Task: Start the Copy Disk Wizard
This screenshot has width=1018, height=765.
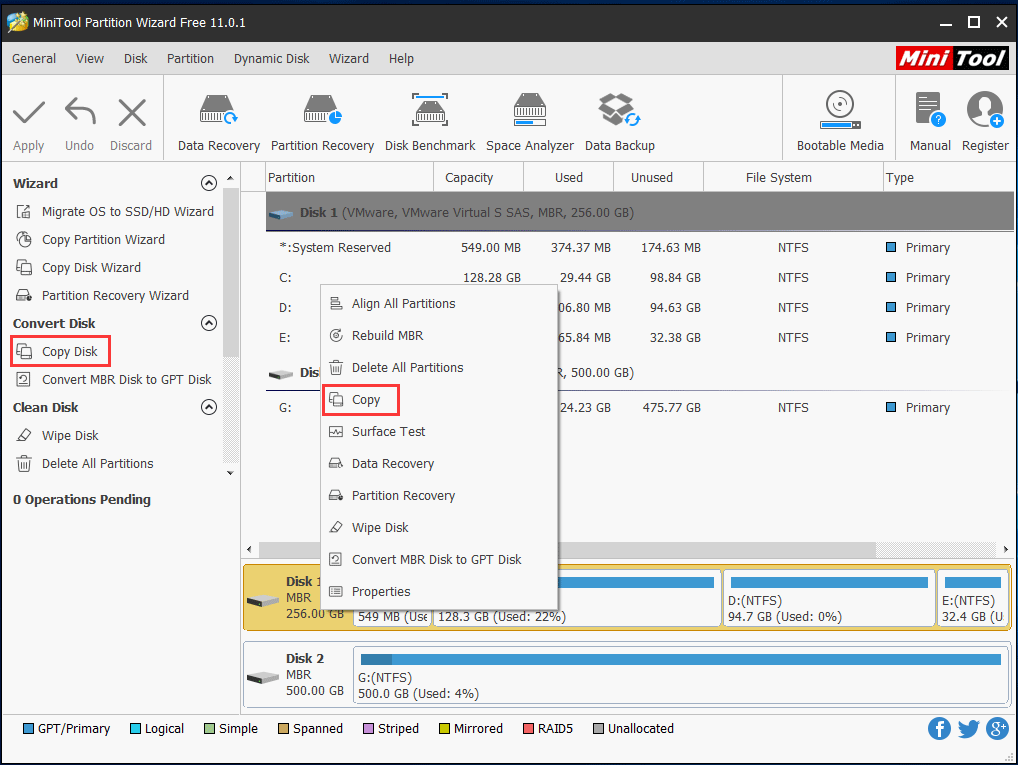Action: click(x=78, y=268)
